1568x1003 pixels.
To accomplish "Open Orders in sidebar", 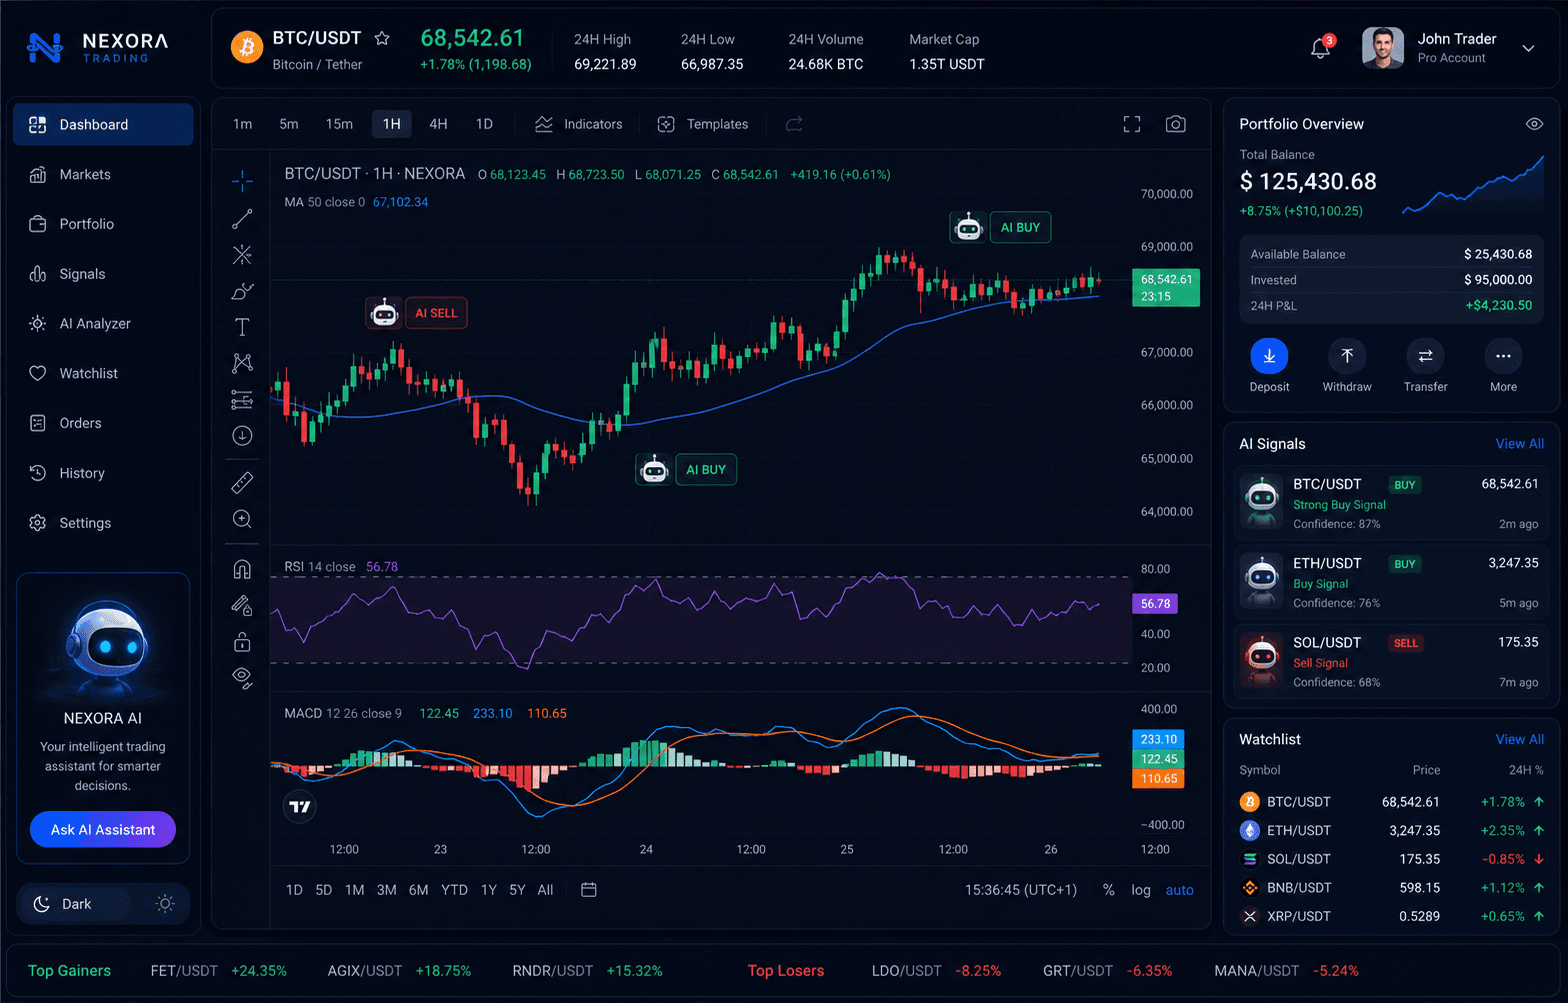I will [x=103, y=423].
